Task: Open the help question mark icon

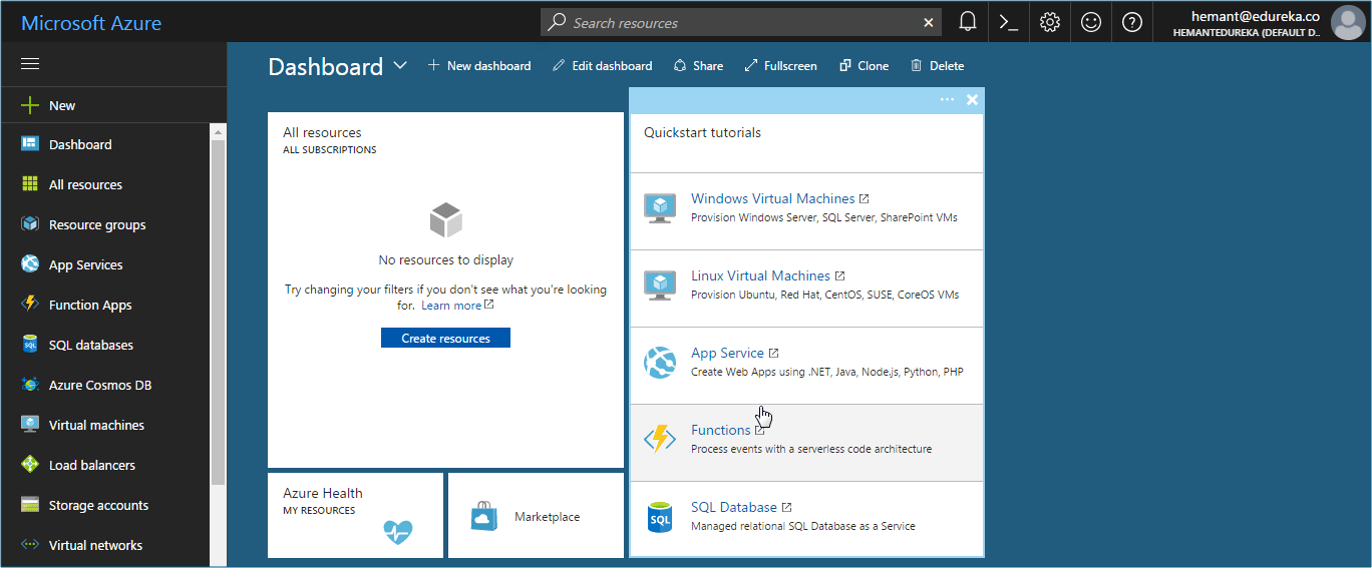Action: click(x=1132, y=22)
